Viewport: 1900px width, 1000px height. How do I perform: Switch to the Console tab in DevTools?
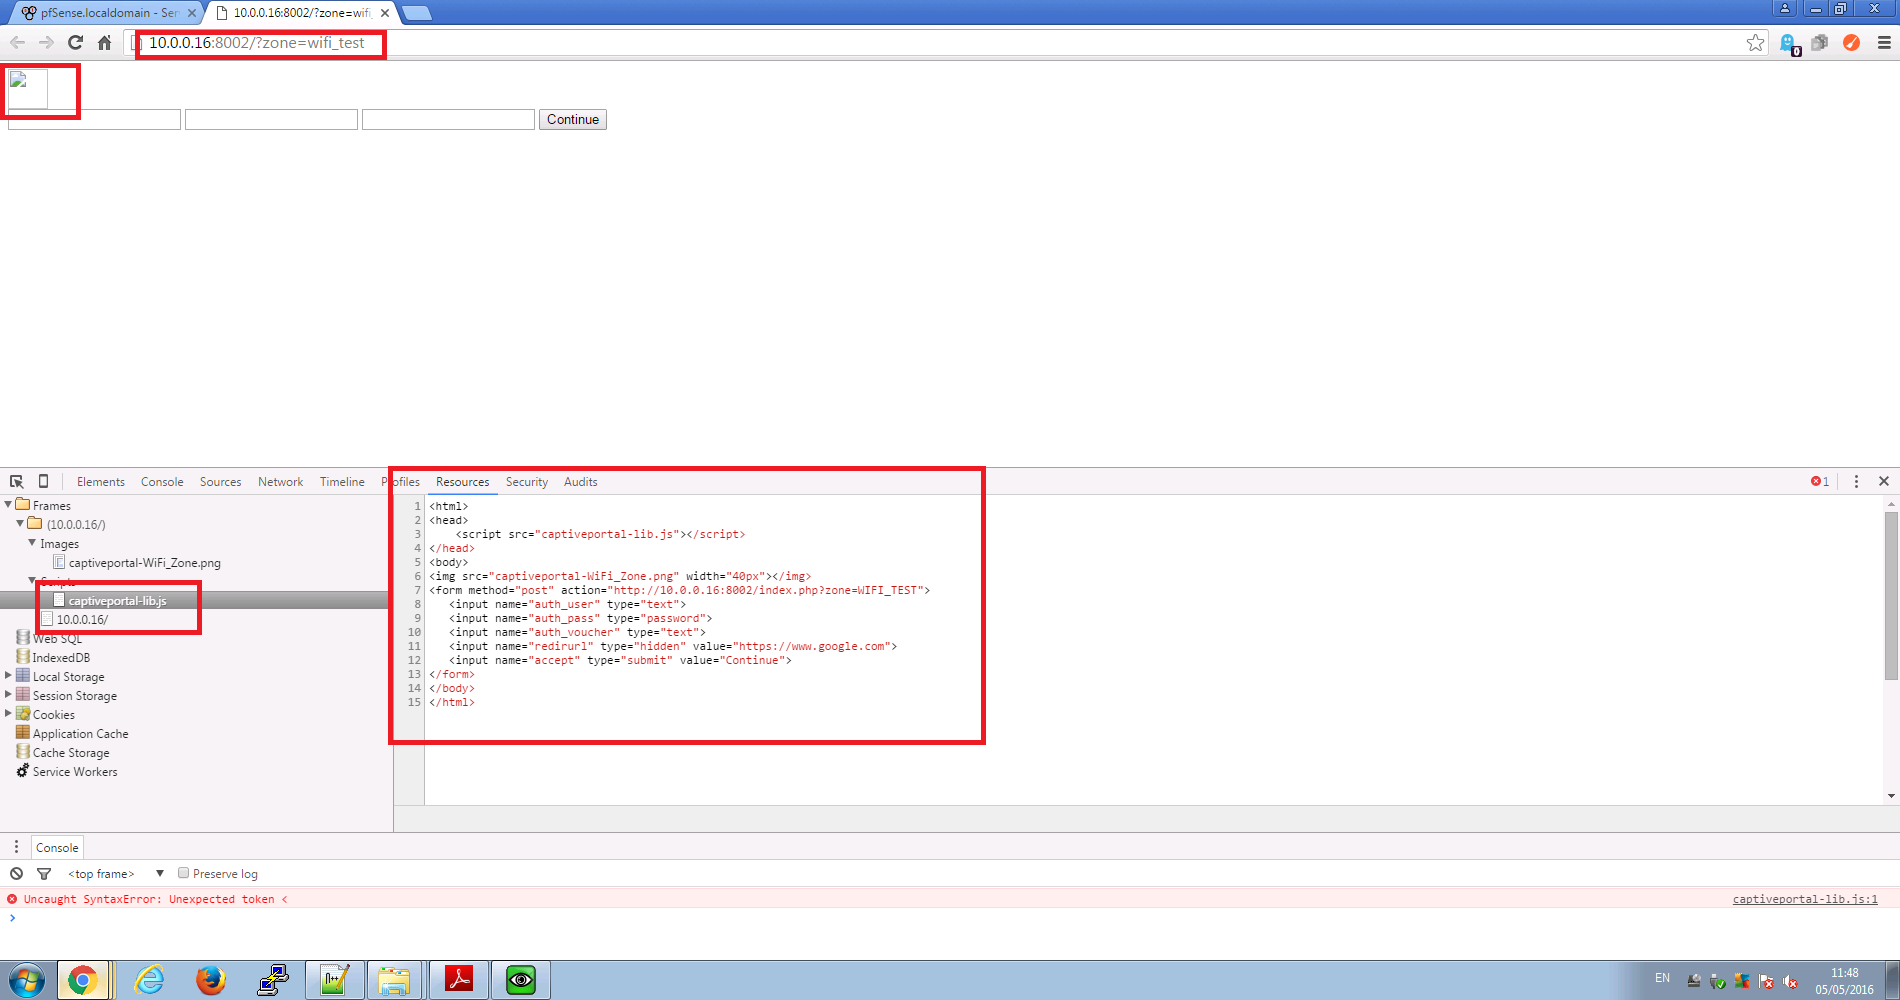pyautogui.click(x=162, y=481)
